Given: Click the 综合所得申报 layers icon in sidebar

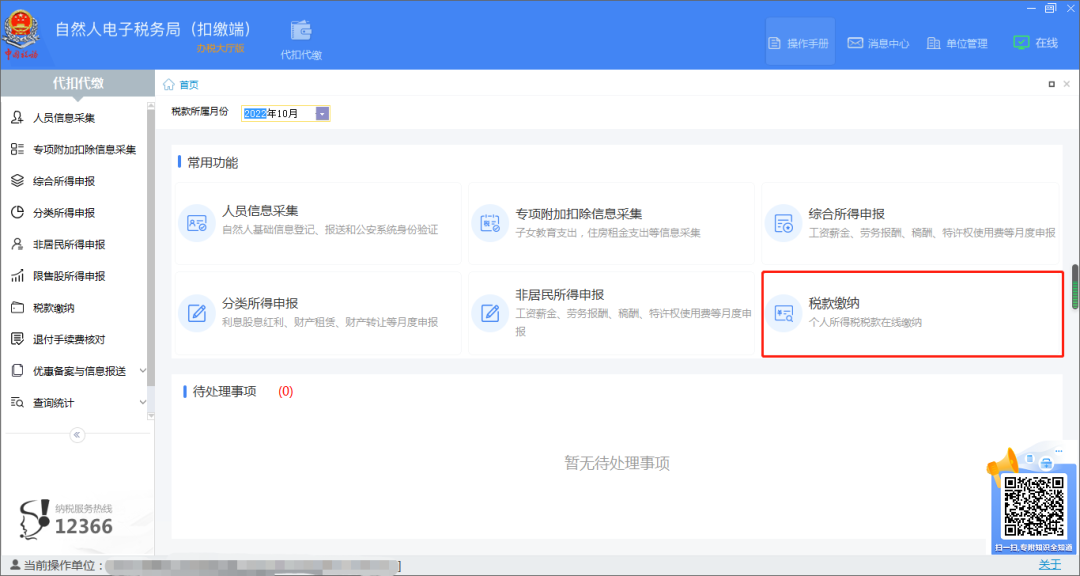Looking at the screenshot, I should [17, 181].
